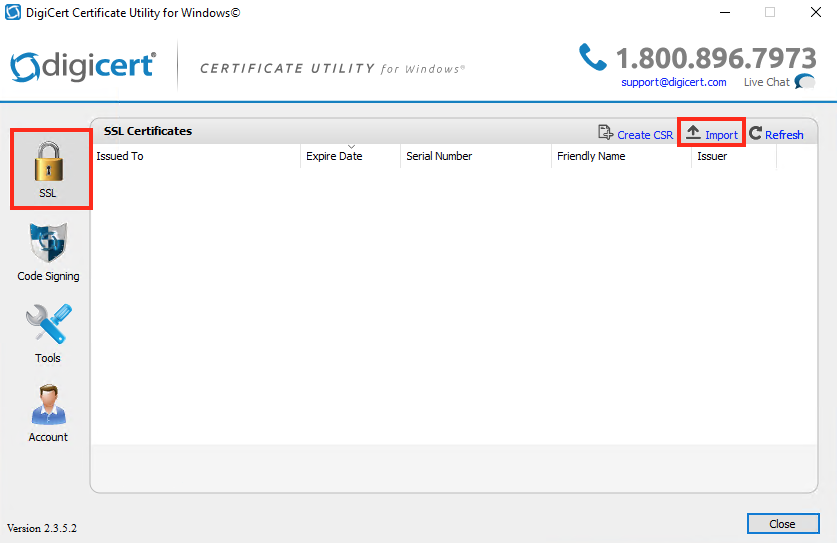Sort by Serial Number column header
The width and height of the screenshot is (837, 543).
click(439, 156)
